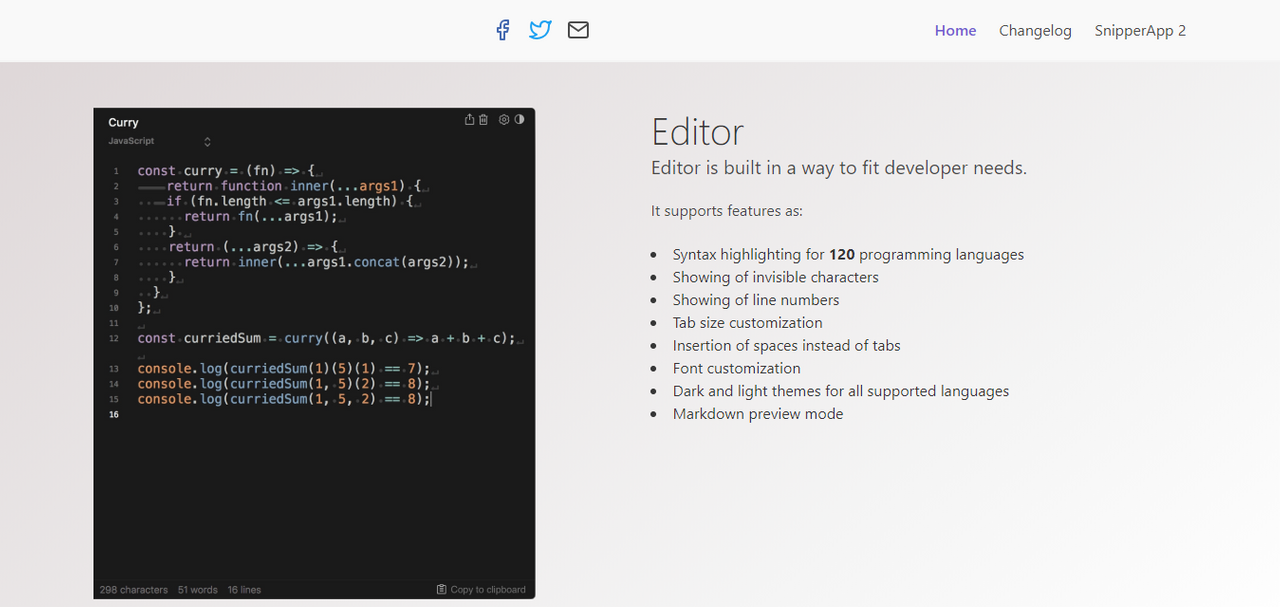Click "Showing of invisible characters" list item
1280x607 pixels.
click(775, 277)
